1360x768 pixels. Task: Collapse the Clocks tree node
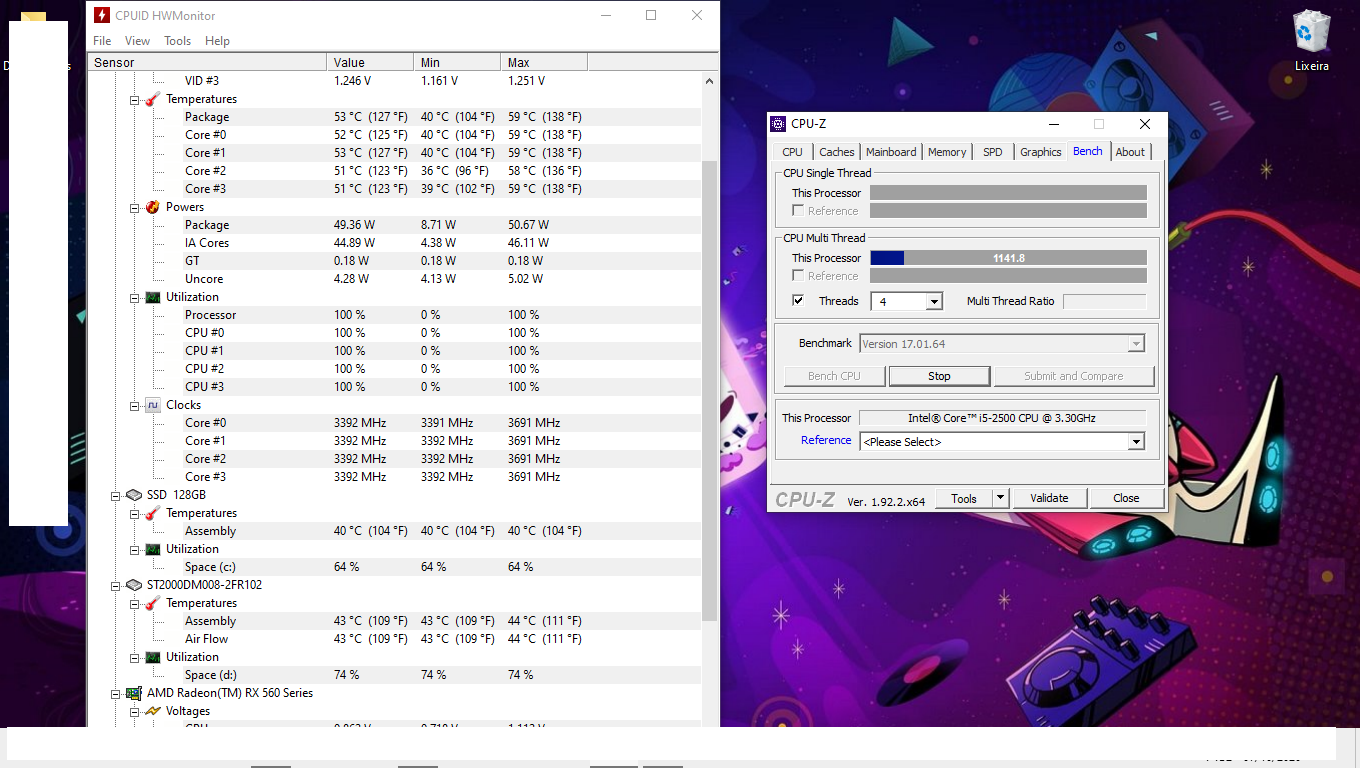pyautogui.click(x=134, y=406)
